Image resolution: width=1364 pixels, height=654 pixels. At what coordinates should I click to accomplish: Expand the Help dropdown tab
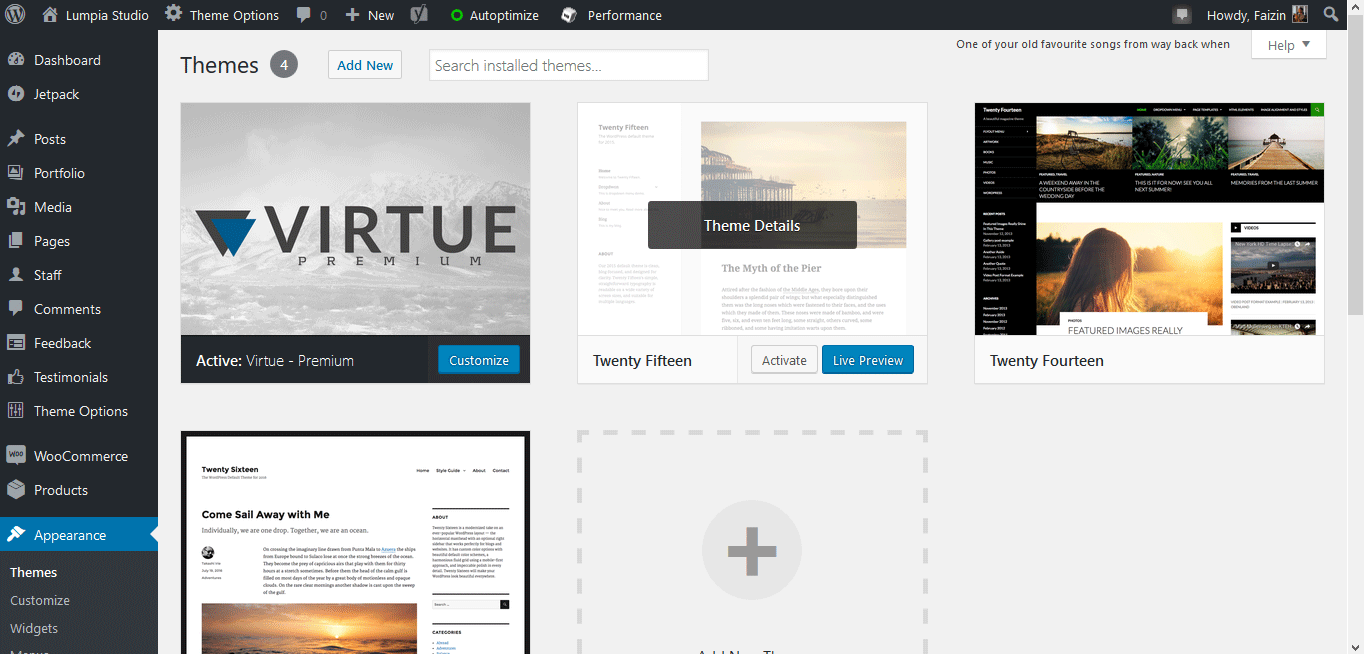click(1288, 45)
